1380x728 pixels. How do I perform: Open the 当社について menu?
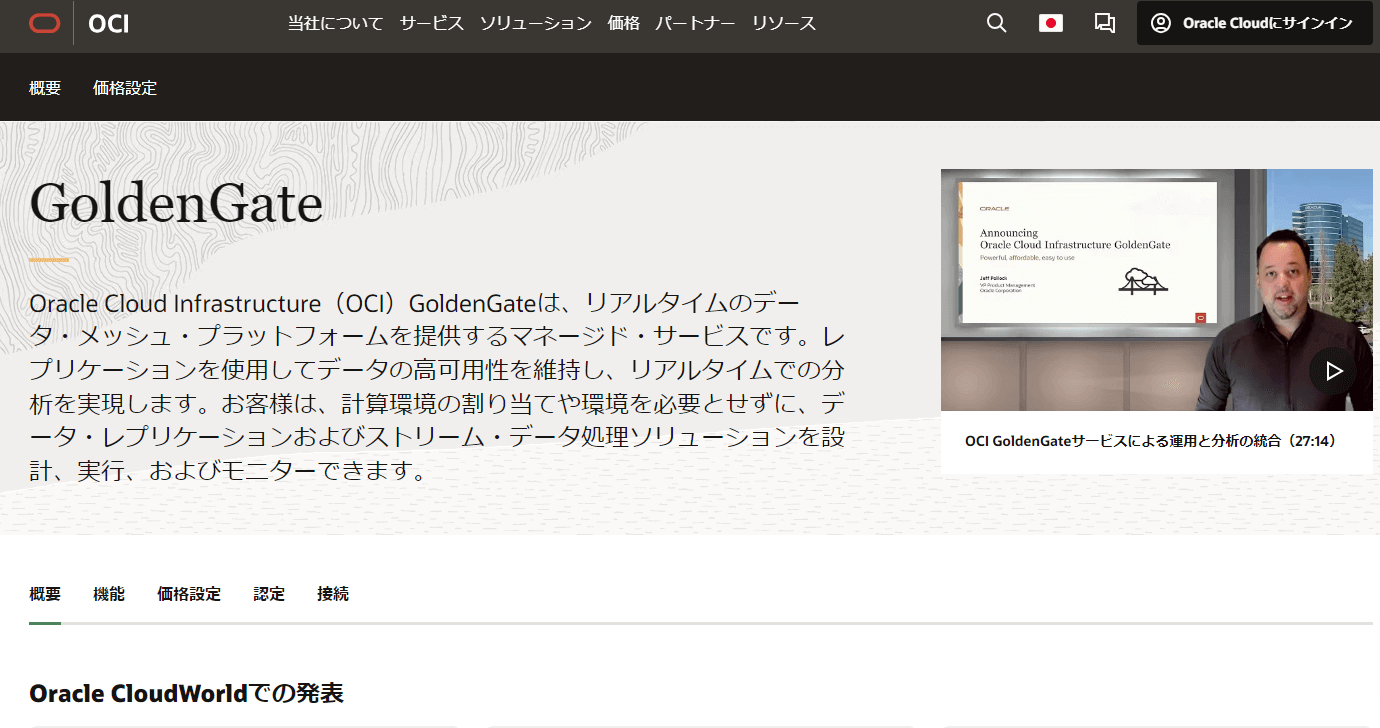click(336, 23)
